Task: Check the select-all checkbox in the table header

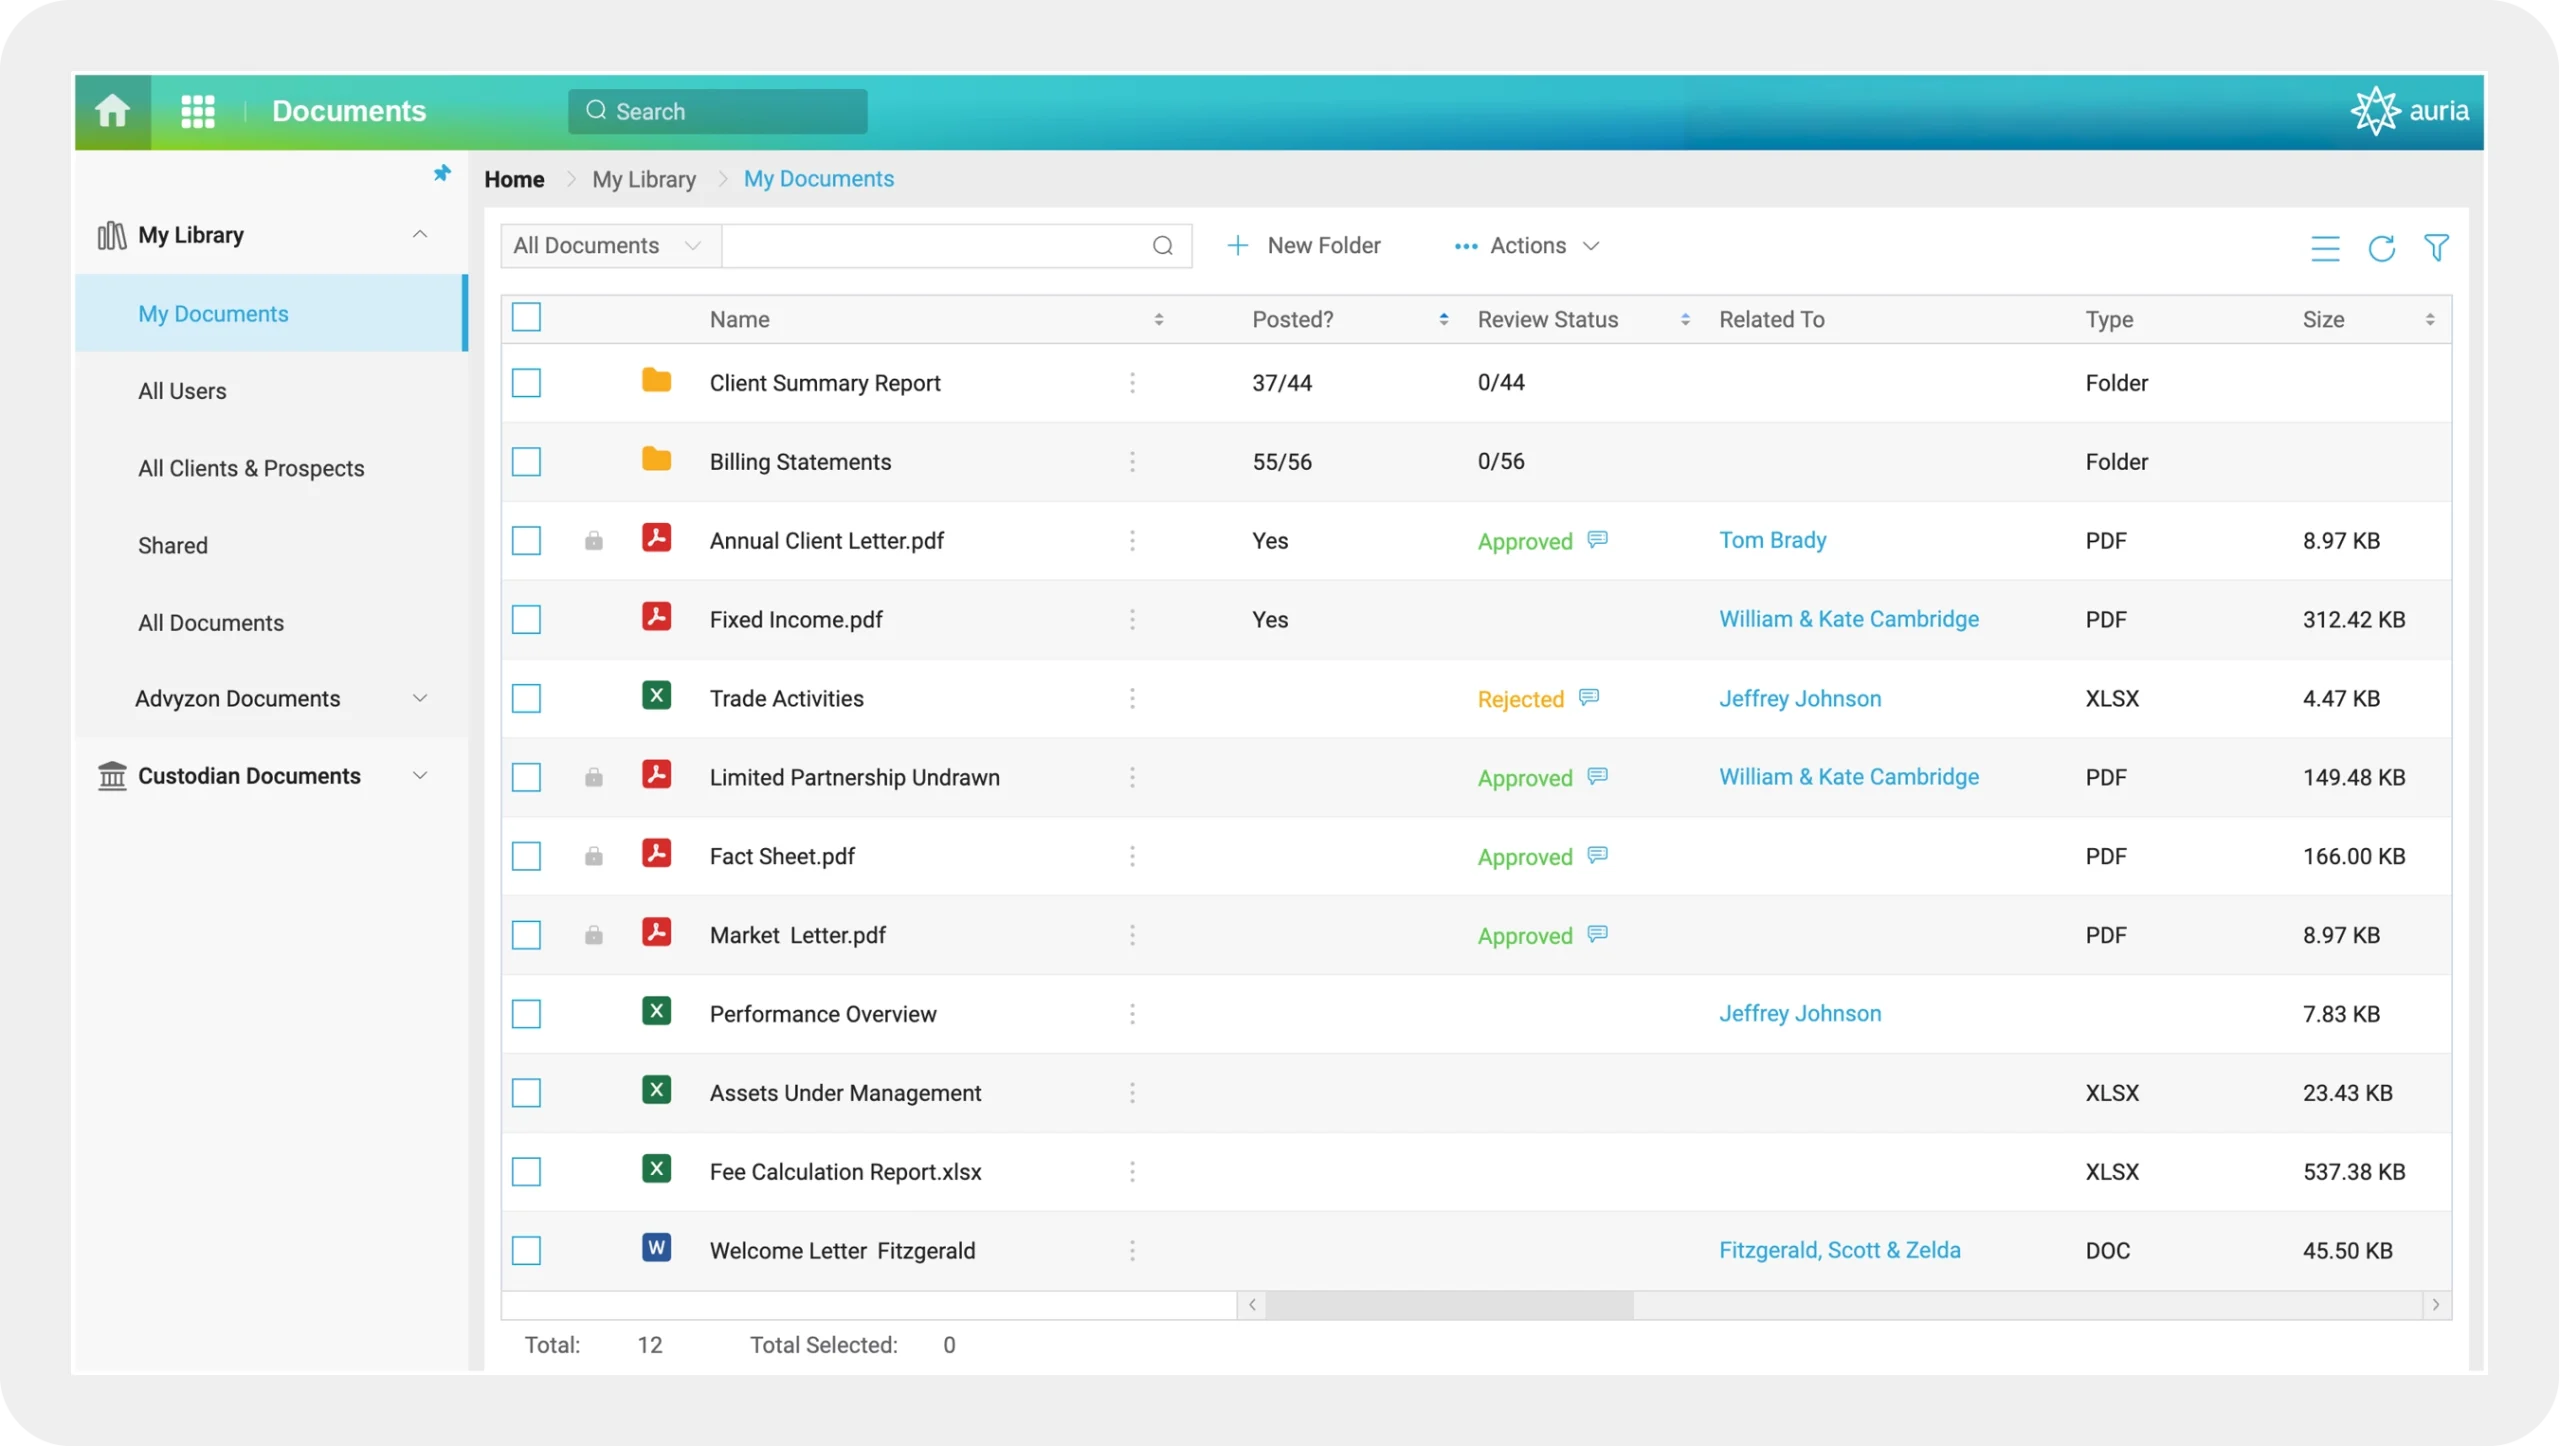Action: pos(527,316)
